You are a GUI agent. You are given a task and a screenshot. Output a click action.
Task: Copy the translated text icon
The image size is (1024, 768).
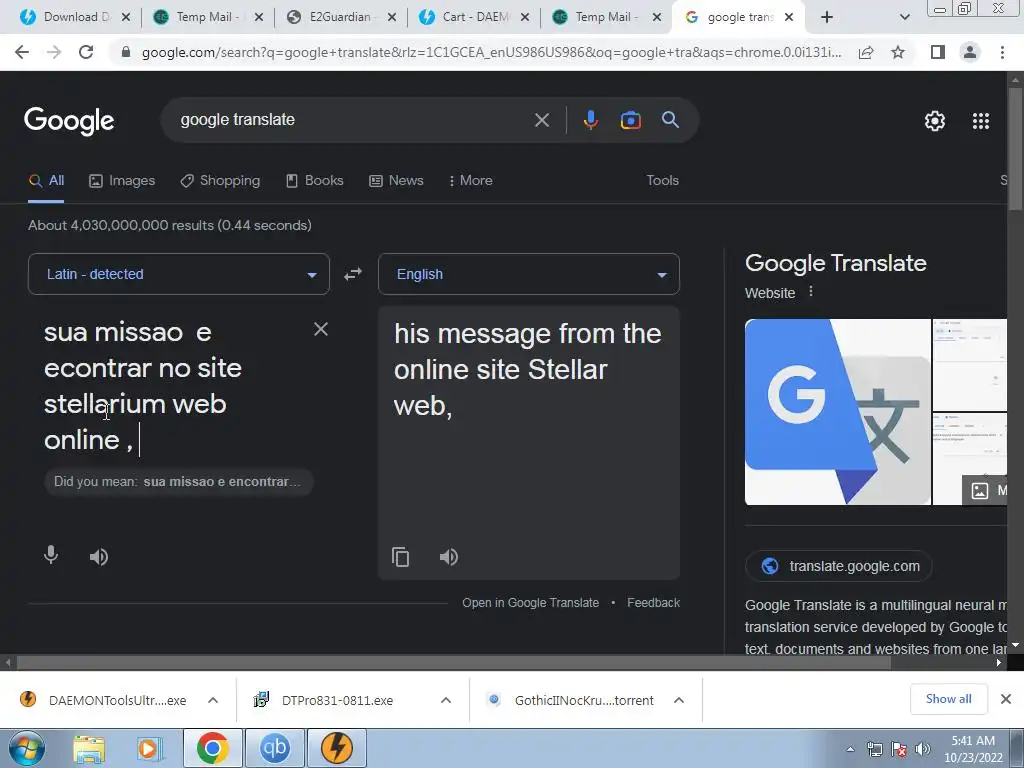400,557
